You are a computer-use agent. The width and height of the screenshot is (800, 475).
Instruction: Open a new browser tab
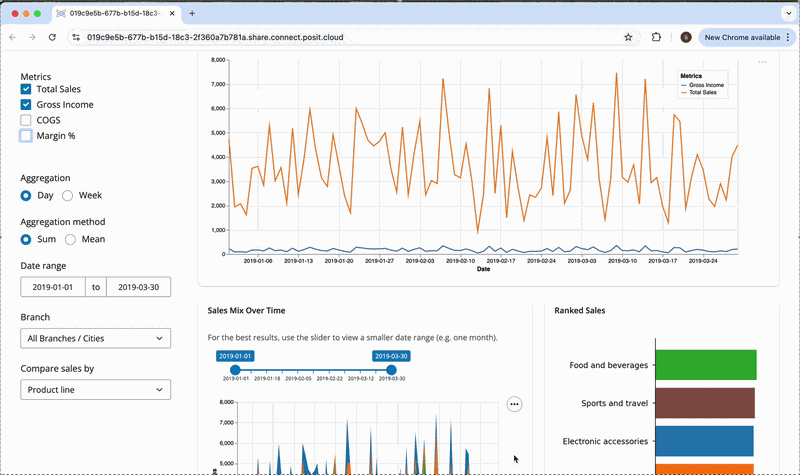pos(192,14)
